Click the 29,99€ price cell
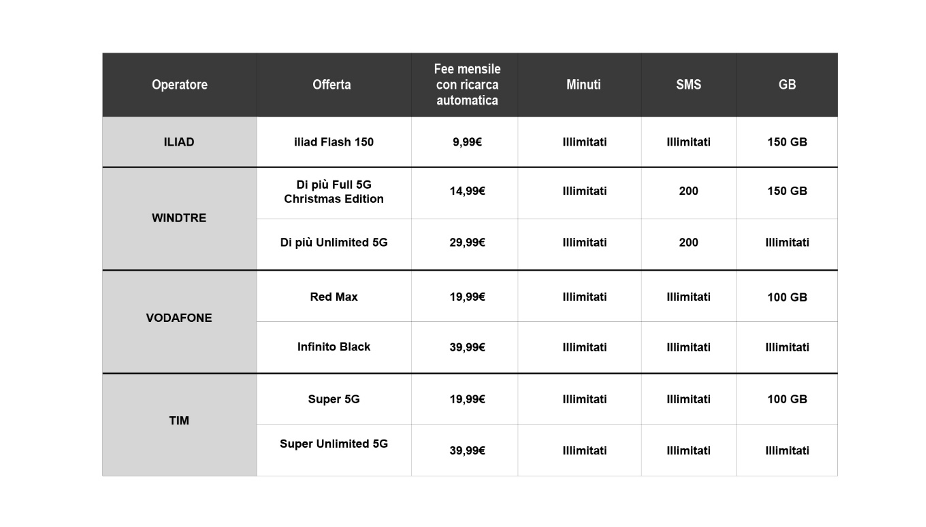 [467, 243]
